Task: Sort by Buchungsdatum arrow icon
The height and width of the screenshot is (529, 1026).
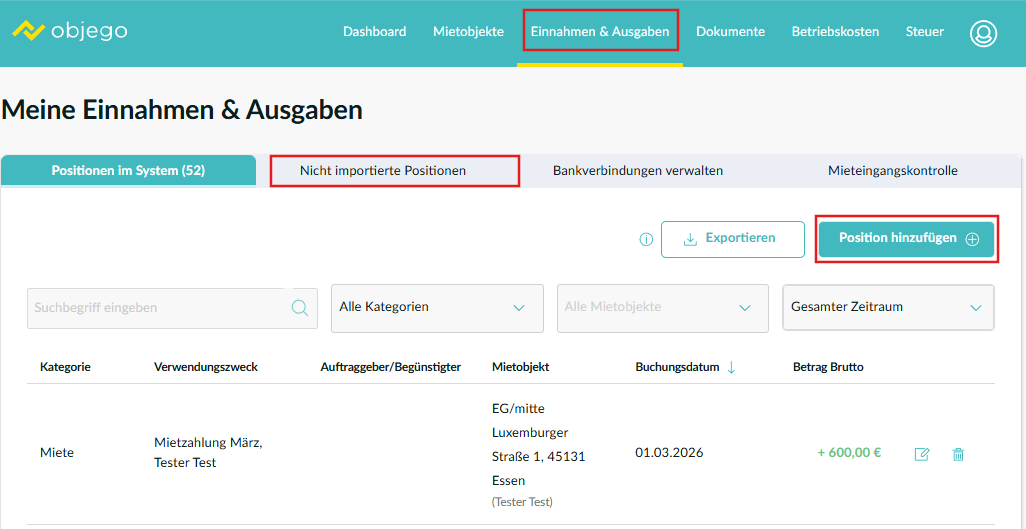Action: click(x=731, y=367)
